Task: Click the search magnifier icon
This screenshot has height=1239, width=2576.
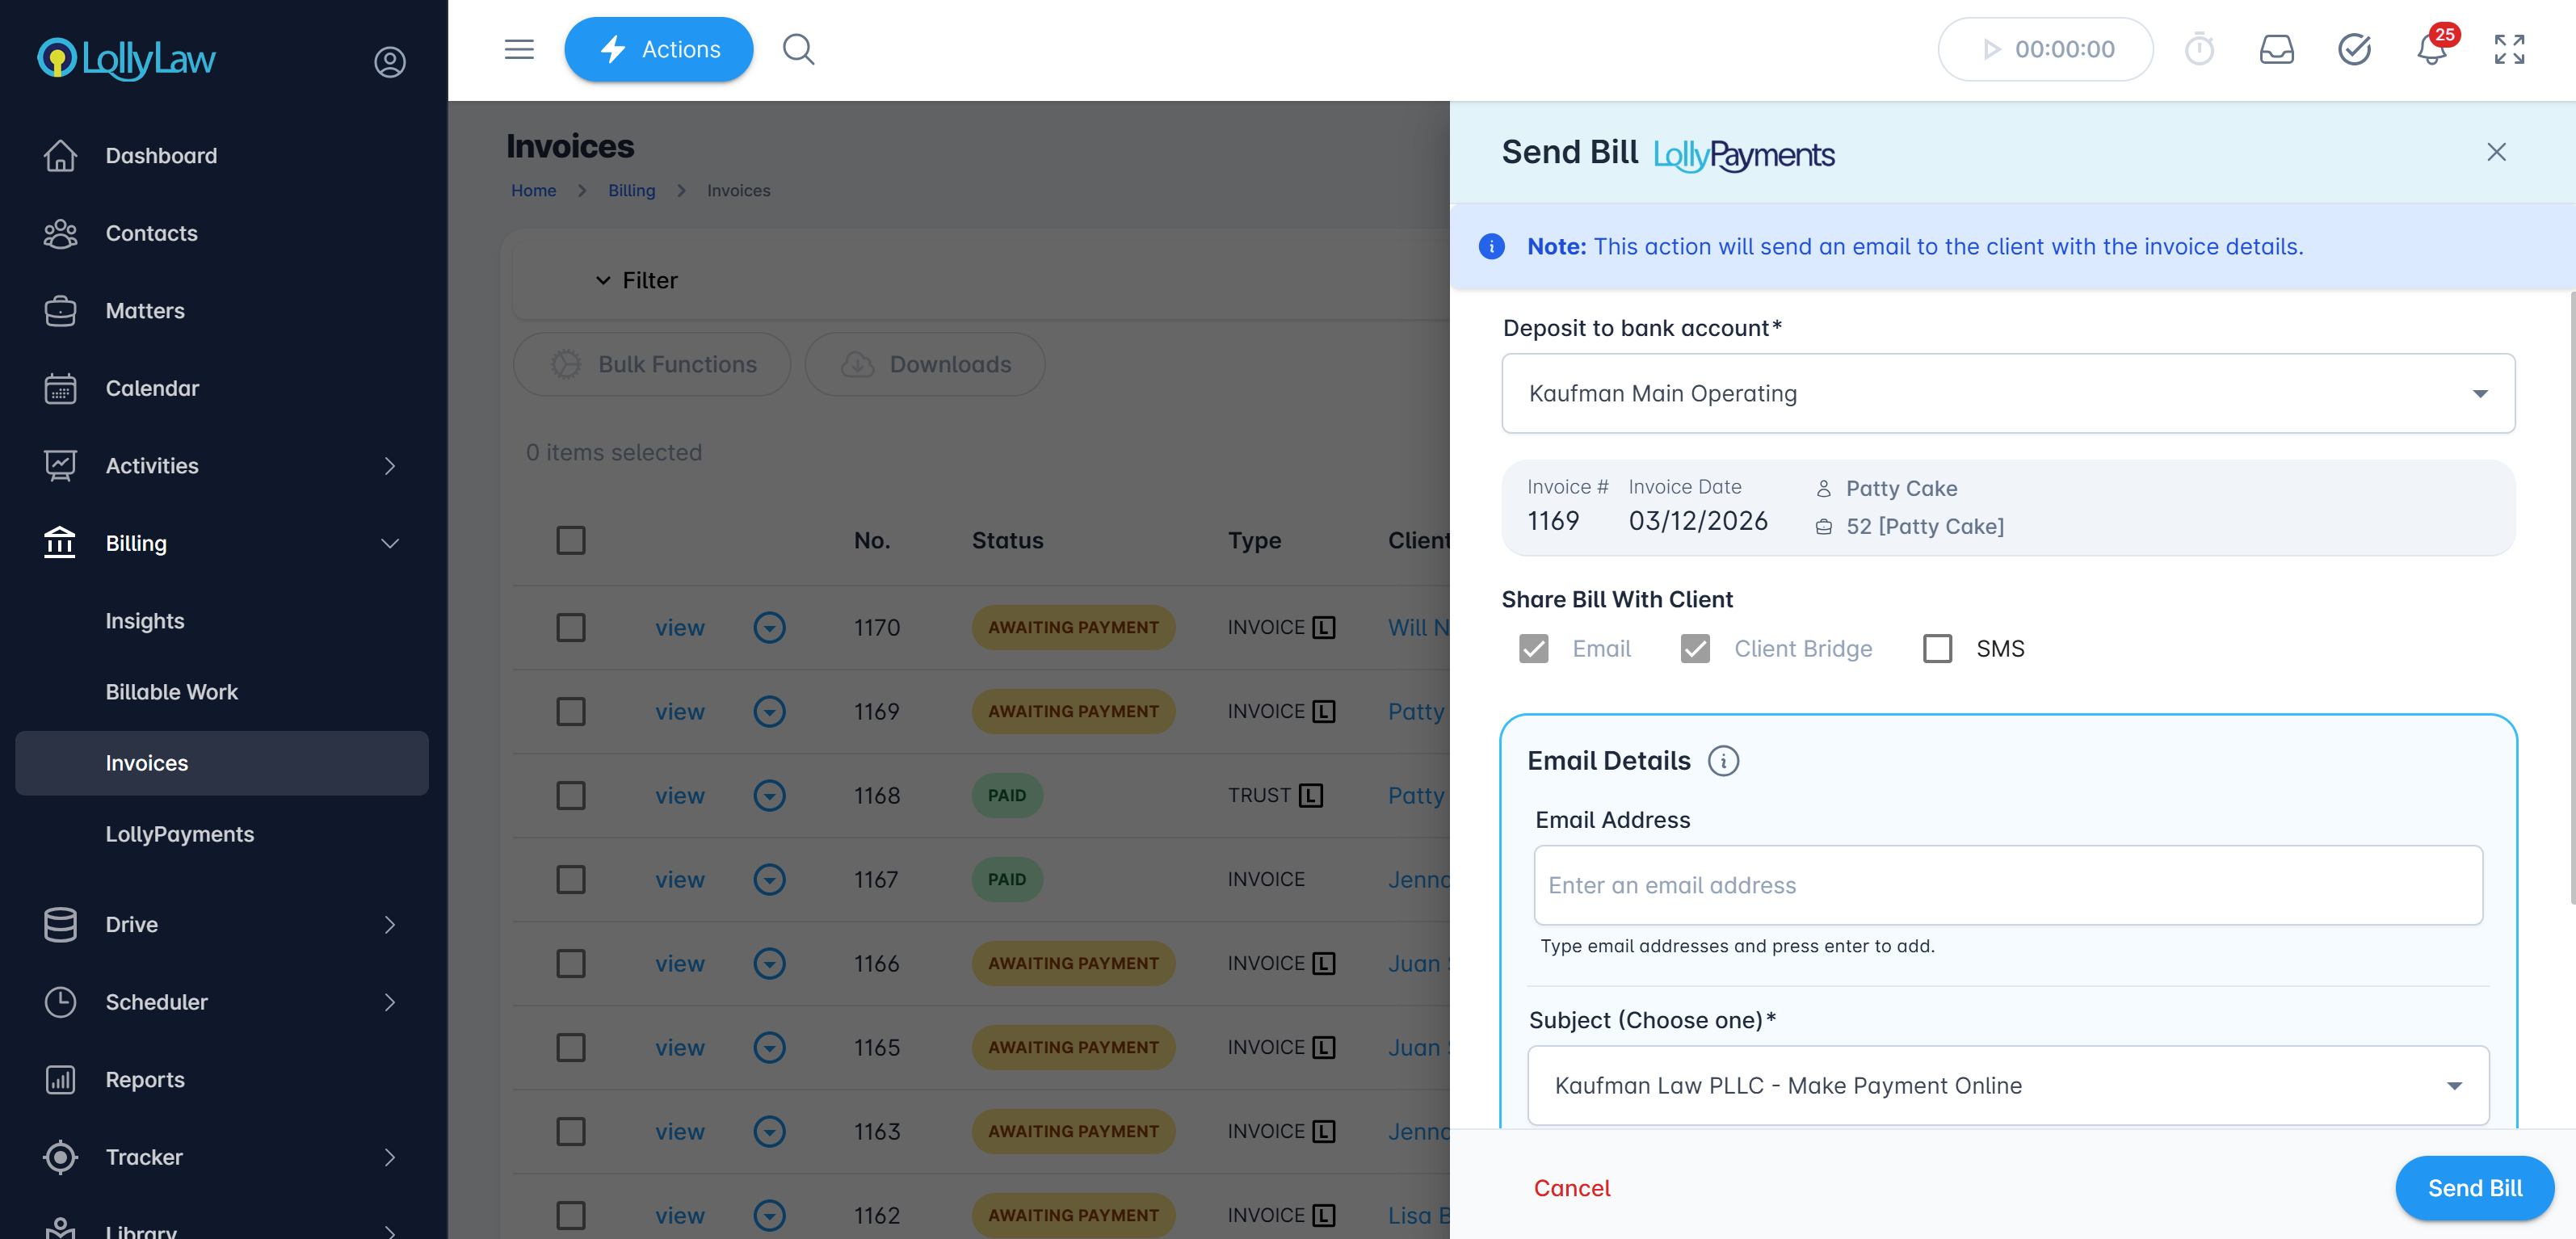Action: click(798, 49)
